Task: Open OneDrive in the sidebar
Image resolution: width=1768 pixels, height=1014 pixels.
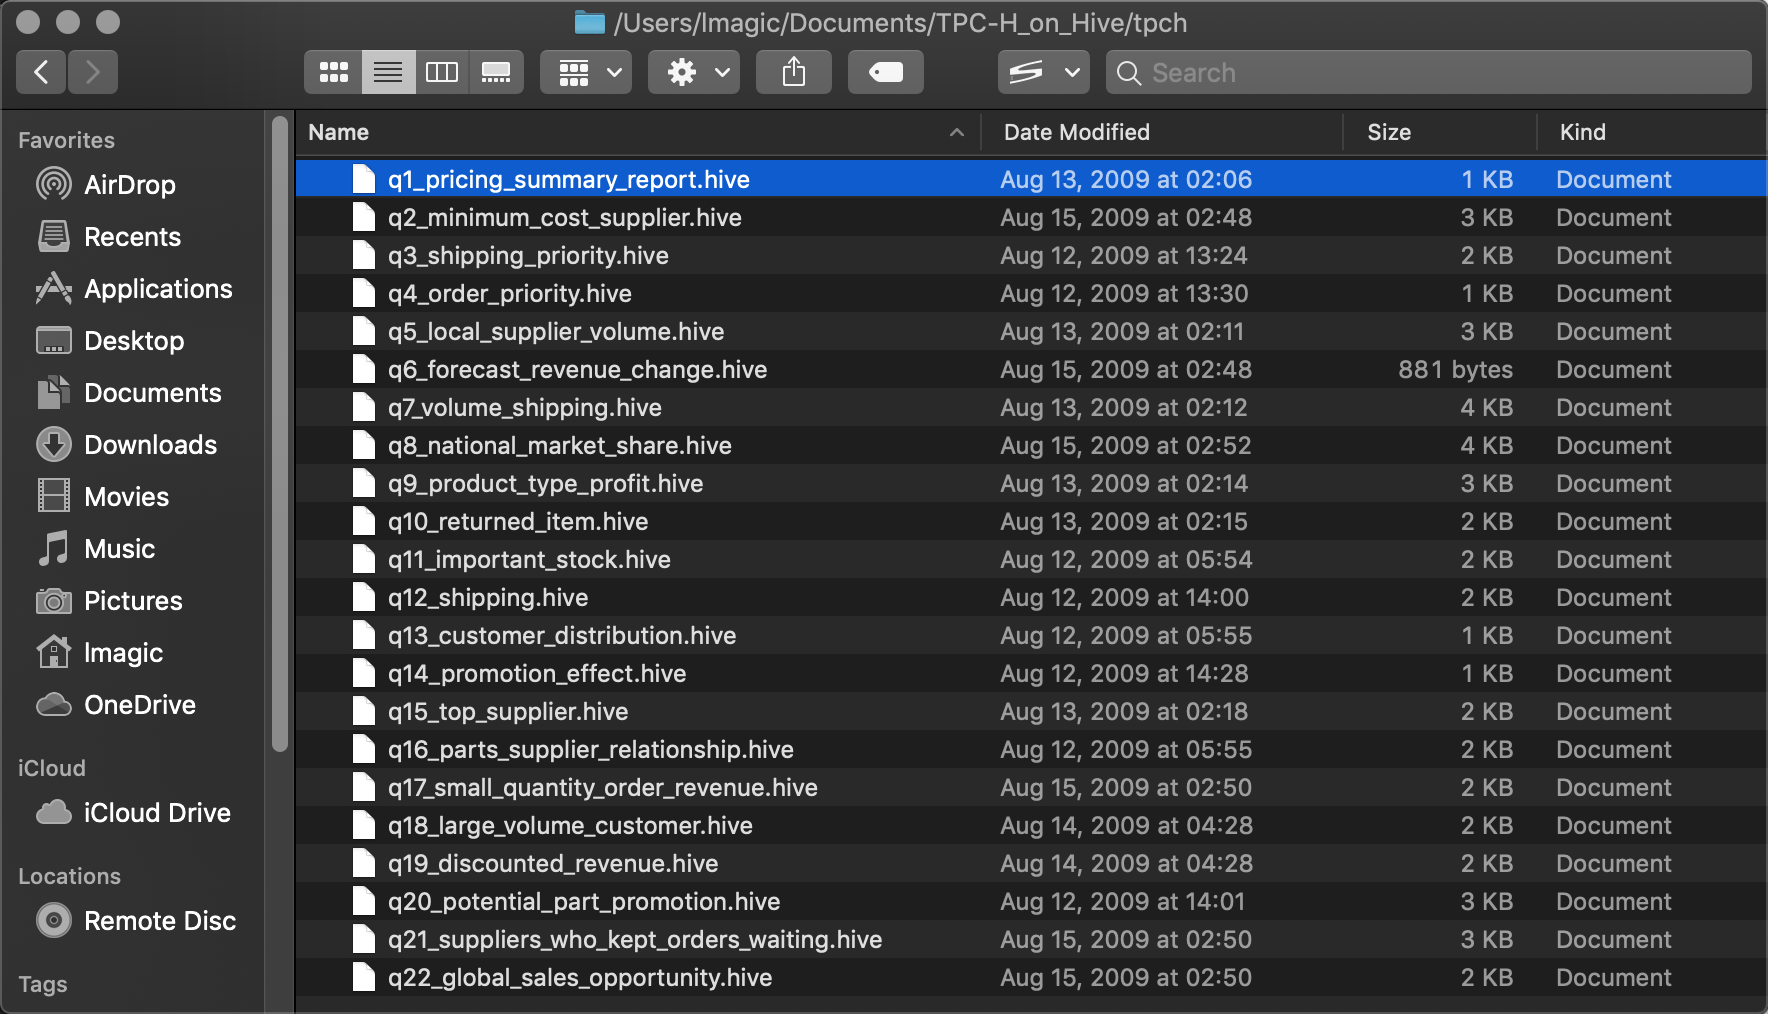Action: tap(130, 705)
